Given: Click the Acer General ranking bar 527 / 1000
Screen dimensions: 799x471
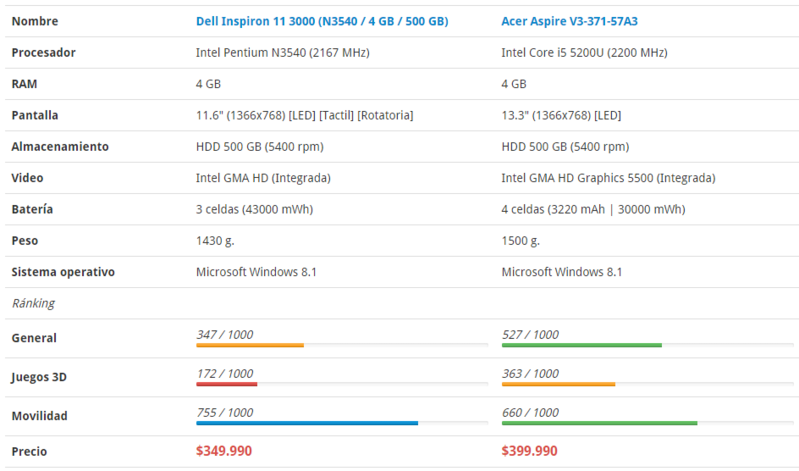Looking at the screenshot, I should click(648, 346).
